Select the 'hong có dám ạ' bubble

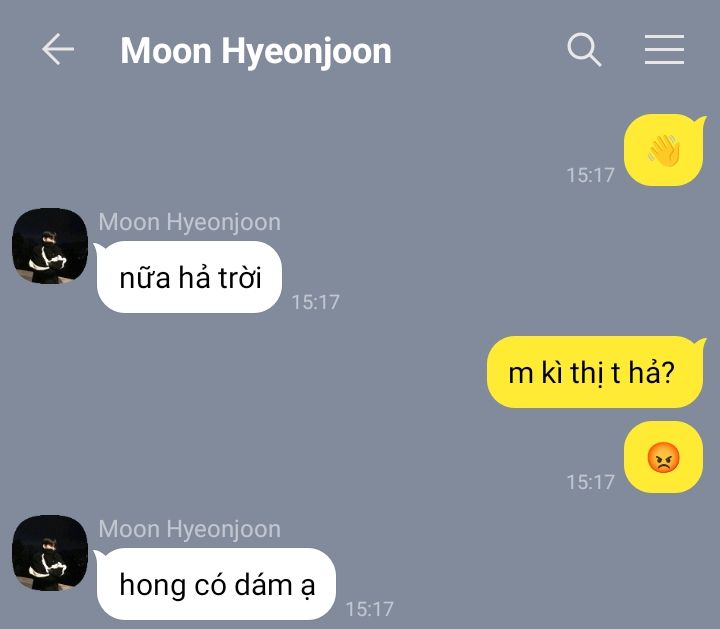pos(216,584)
